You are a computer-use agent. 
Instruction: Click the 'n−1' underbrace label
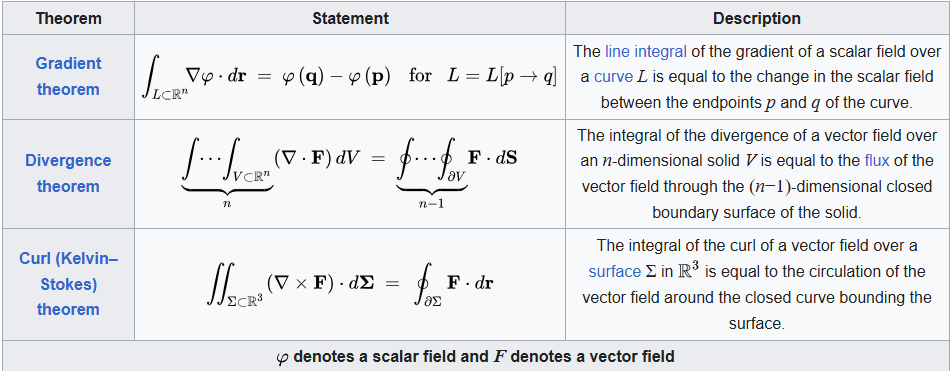coord(431,204)
